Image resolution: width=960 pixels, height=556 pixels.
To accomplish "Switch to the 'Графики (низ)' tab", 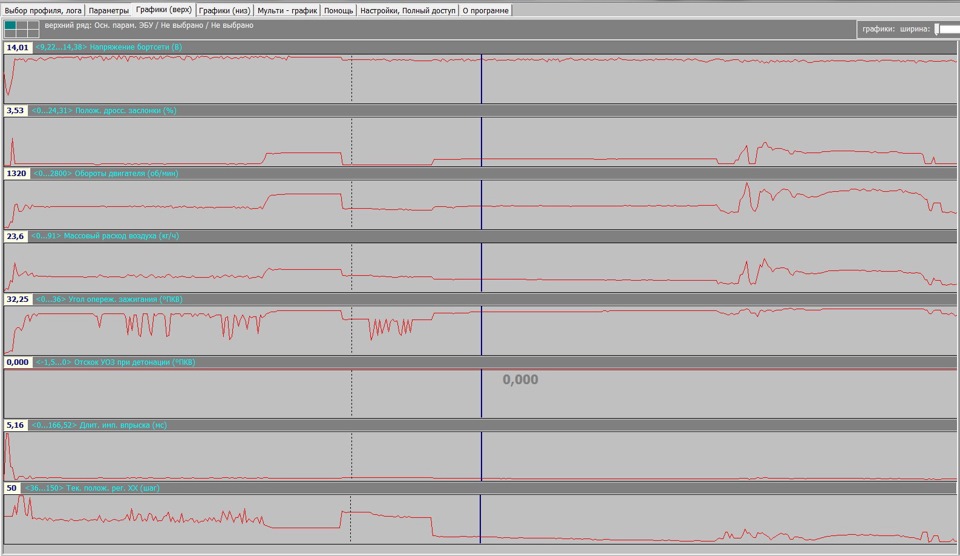I will click(223, 10).
